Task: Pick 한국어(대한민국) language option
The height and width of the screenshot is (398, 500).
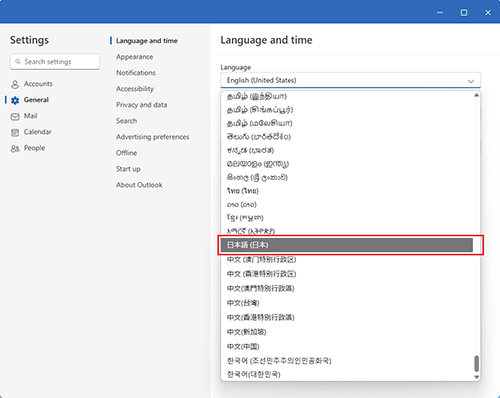Action: point(347,374)
